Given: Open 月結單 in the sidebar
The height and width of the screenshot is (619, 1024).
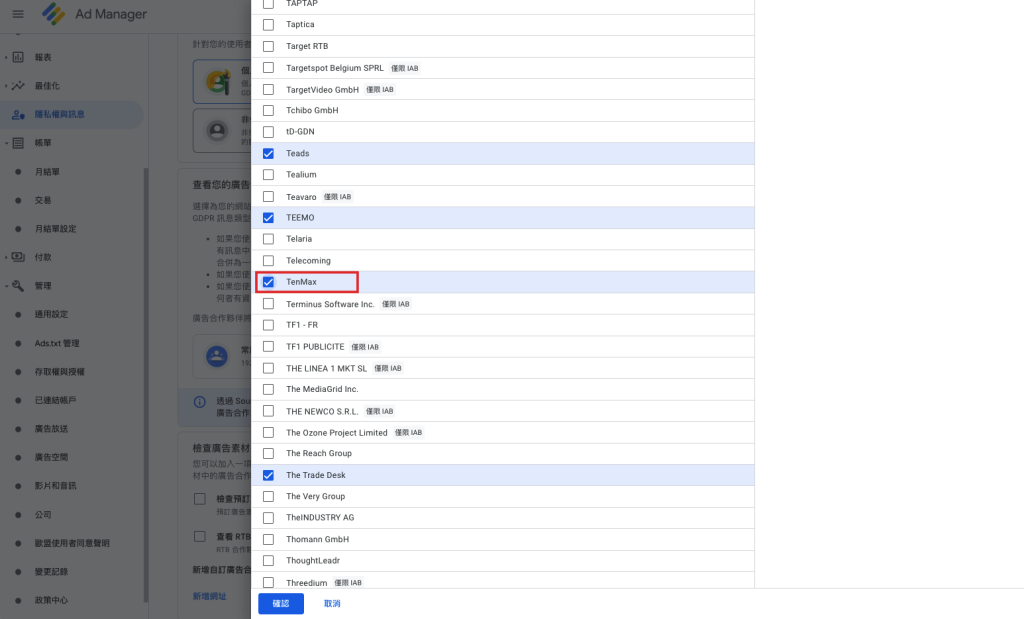Looking at the screenshot, I should 47,172.
